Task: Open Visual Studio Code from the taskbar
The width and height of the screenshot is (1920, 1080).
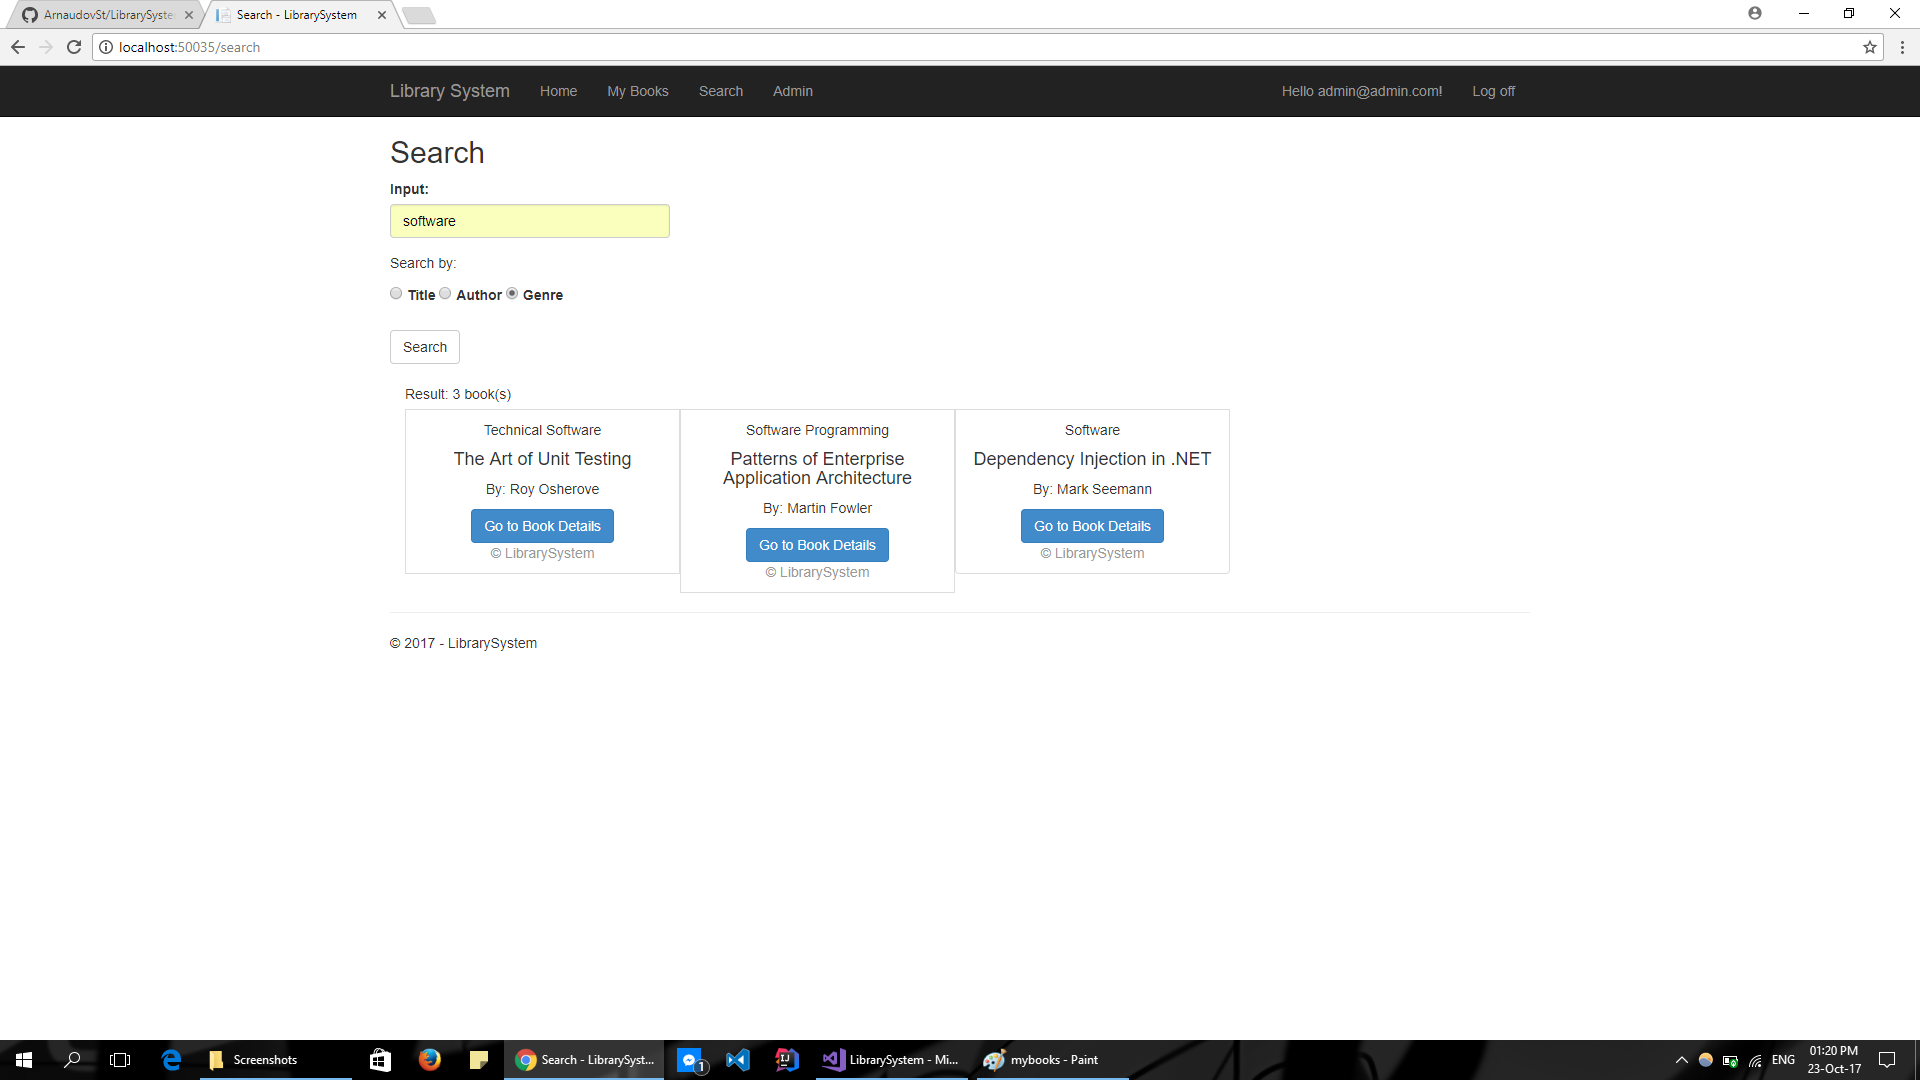Action: tap(738, 1060)
